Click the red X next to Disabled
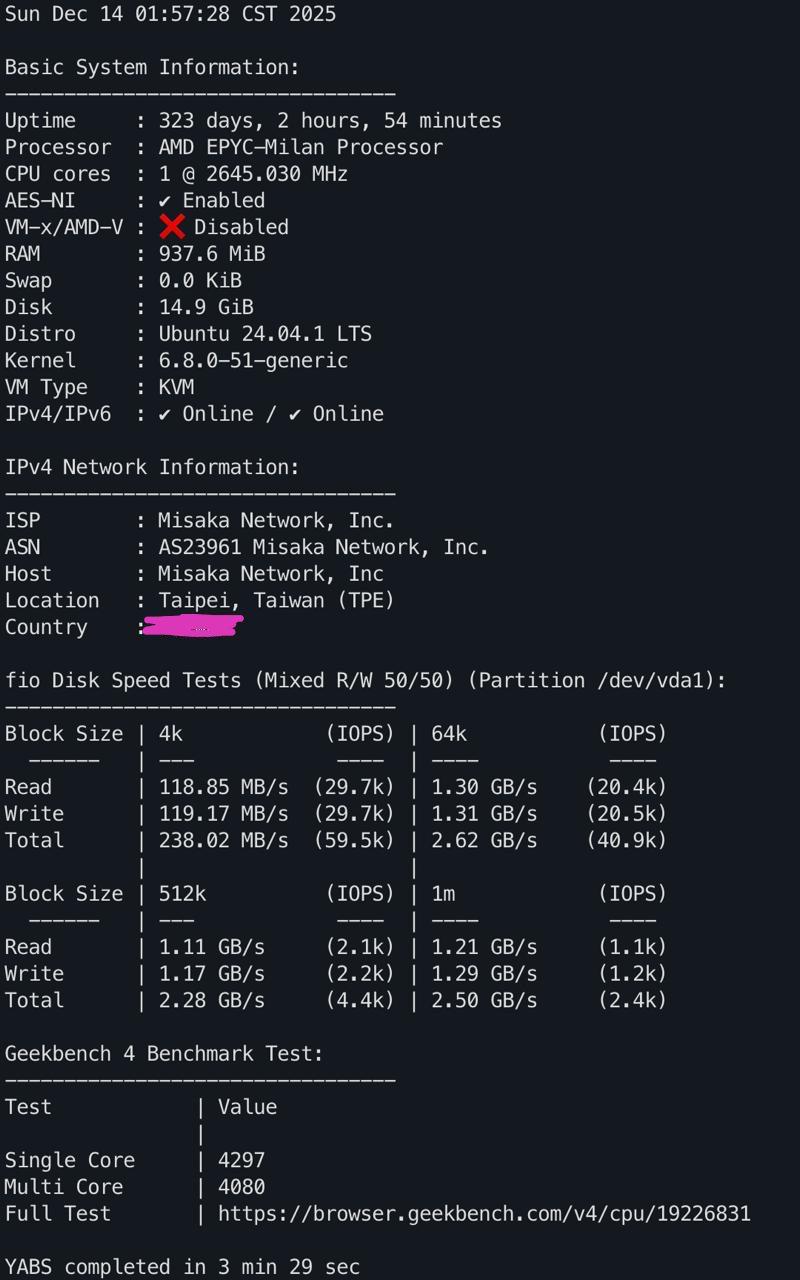 coord(172,227)
